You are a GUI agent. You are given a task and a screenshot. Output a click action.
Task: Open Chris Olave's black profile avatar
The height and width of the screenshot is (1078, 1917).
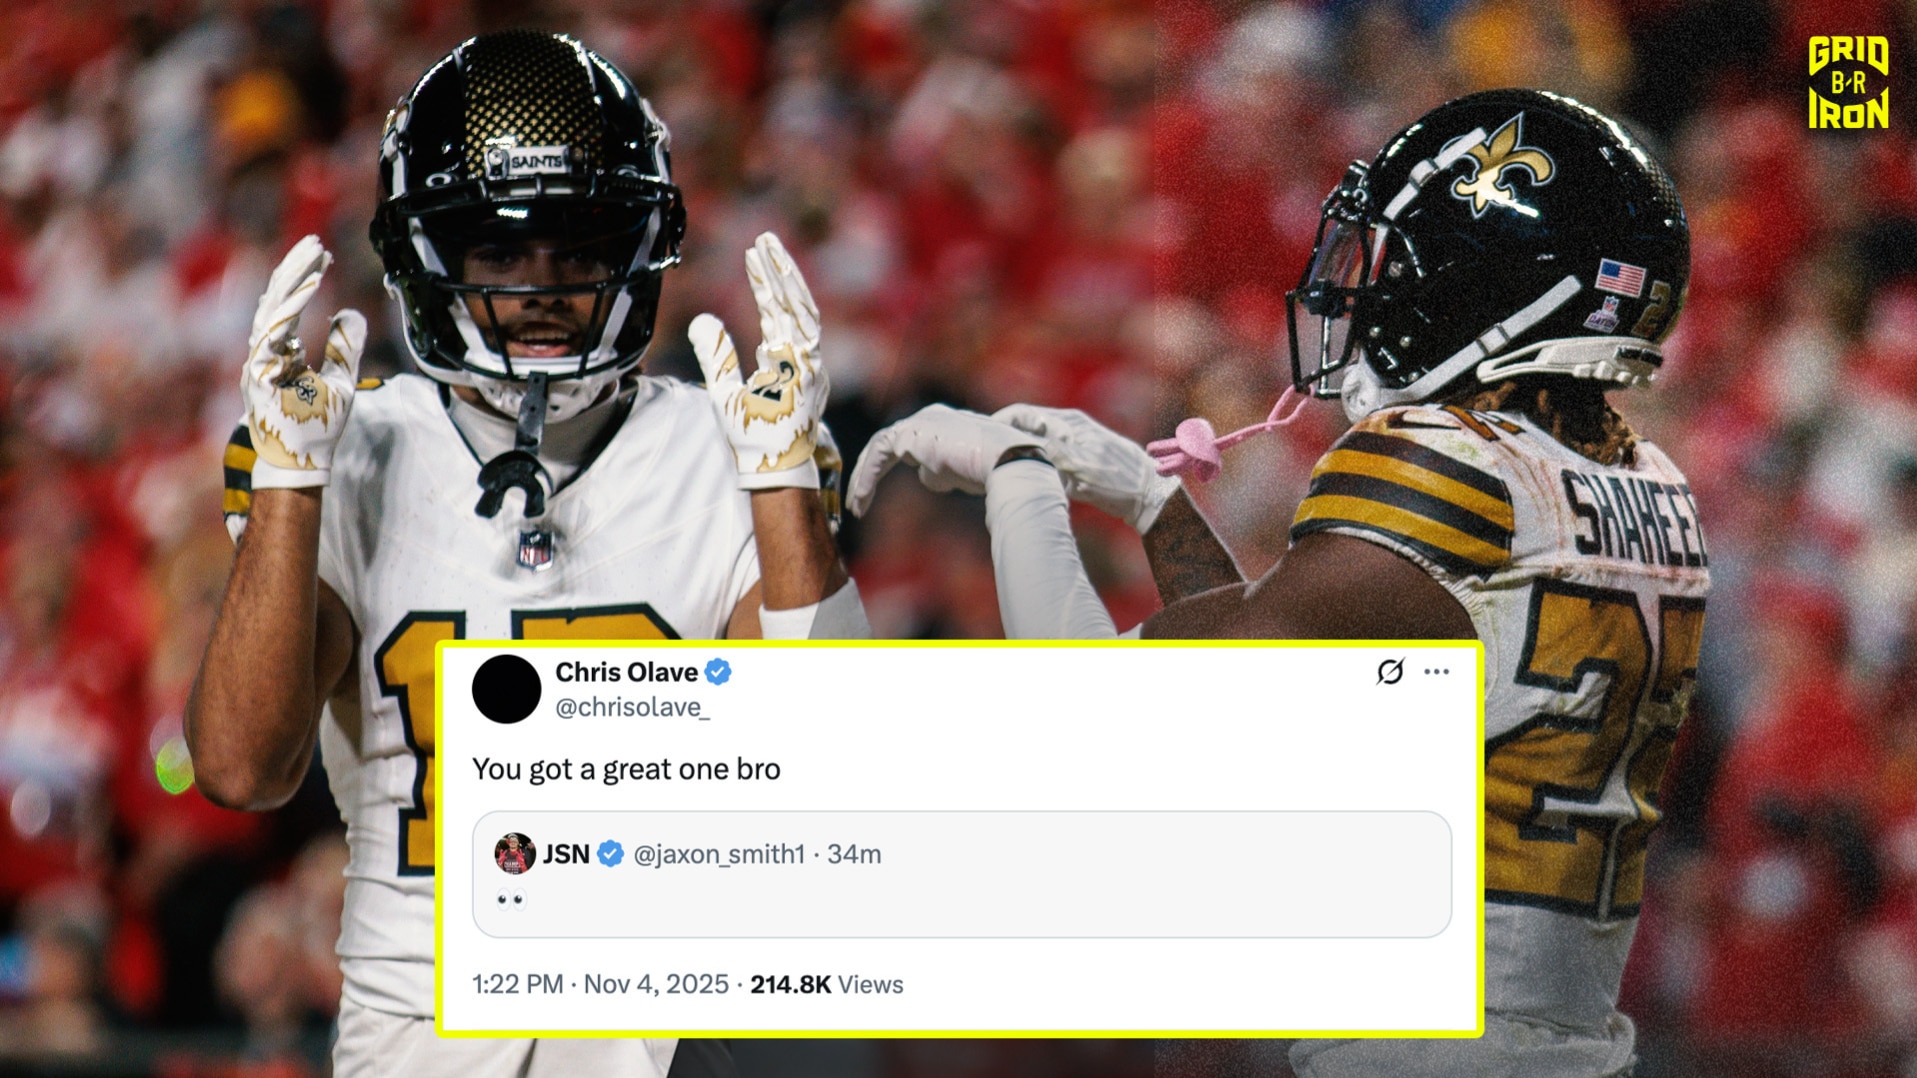(x=506, y=689)
